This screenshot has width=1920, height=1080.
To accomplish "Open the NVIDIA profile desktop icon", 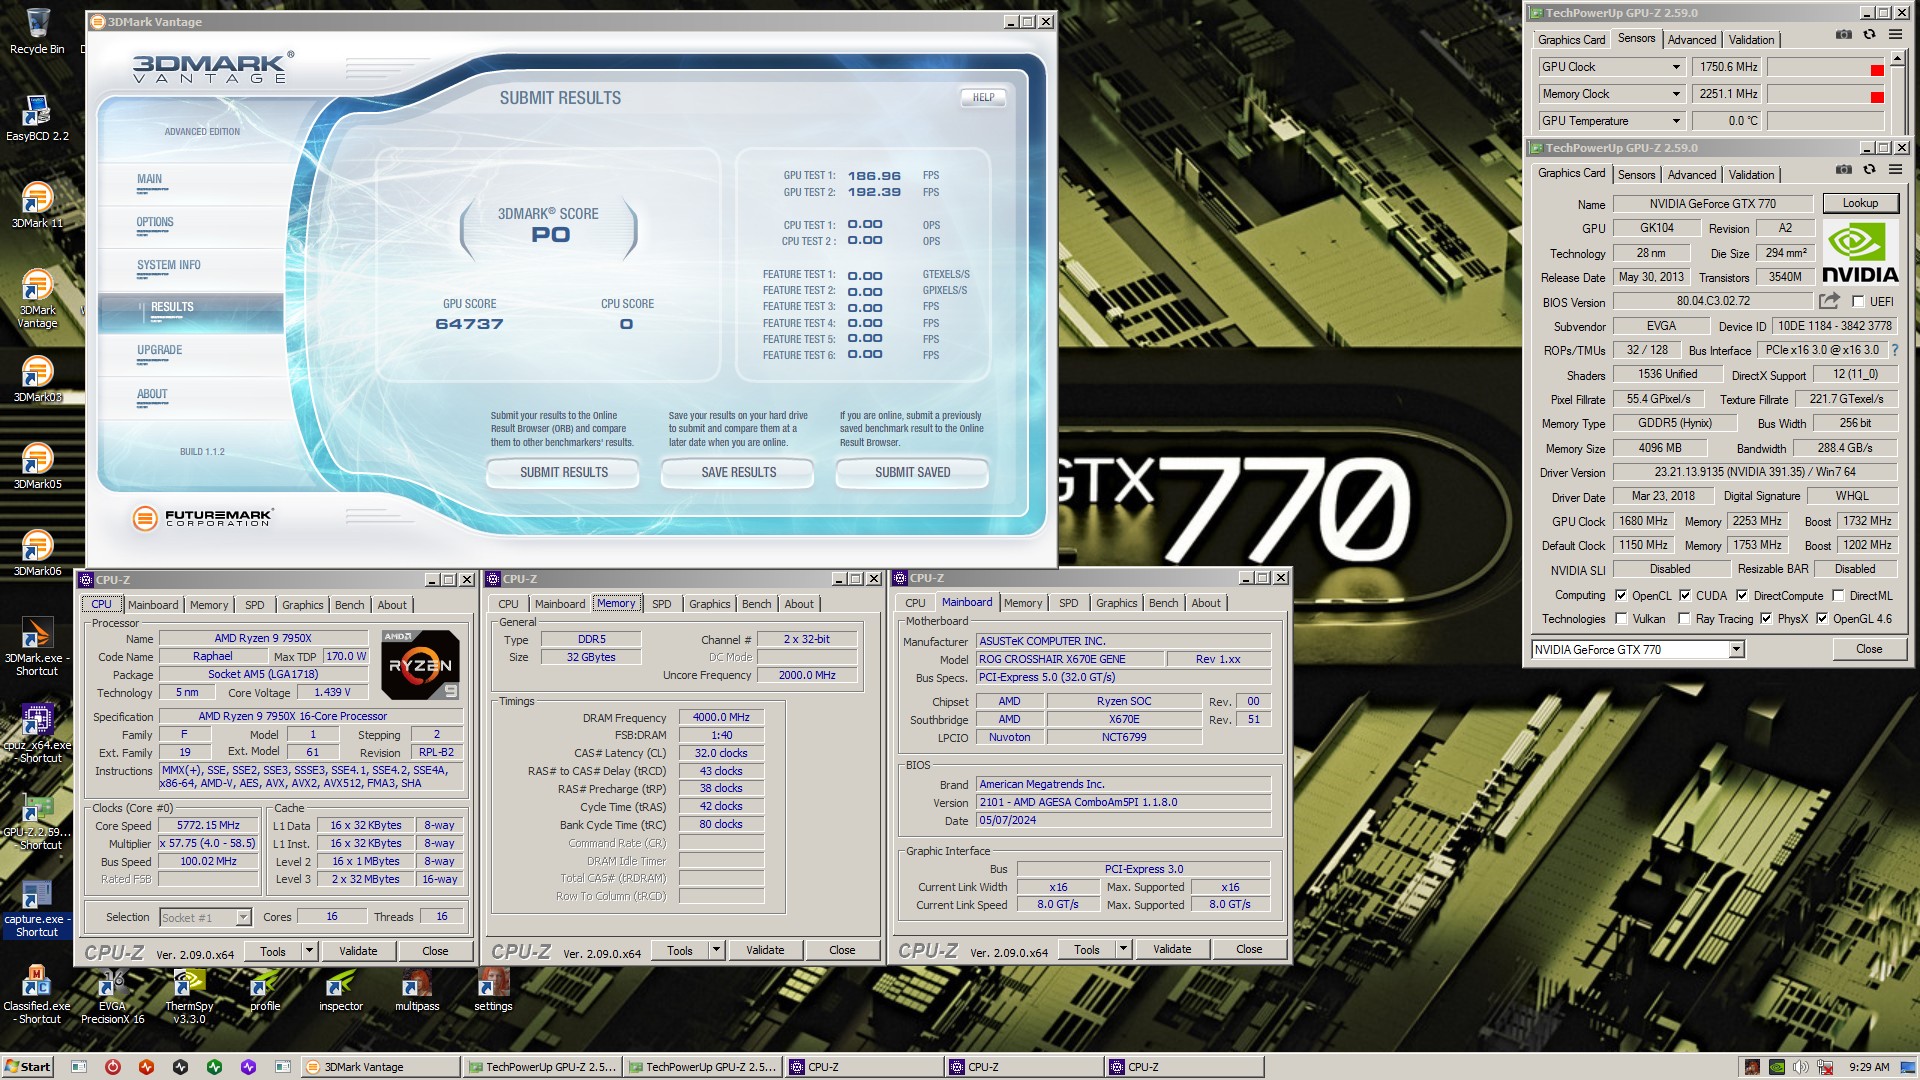I will (x=265, y=989).
